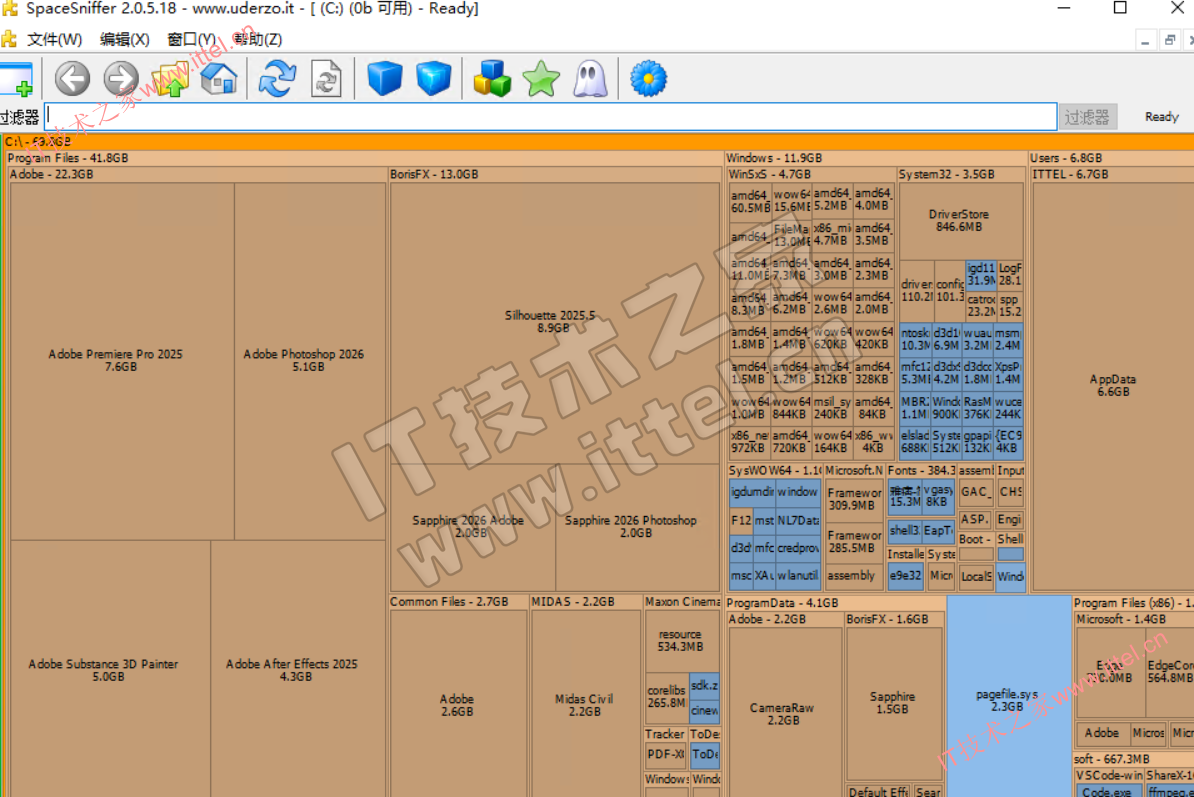Show more detail with second blue cube
1194x797 pixels.
(434, 78)
